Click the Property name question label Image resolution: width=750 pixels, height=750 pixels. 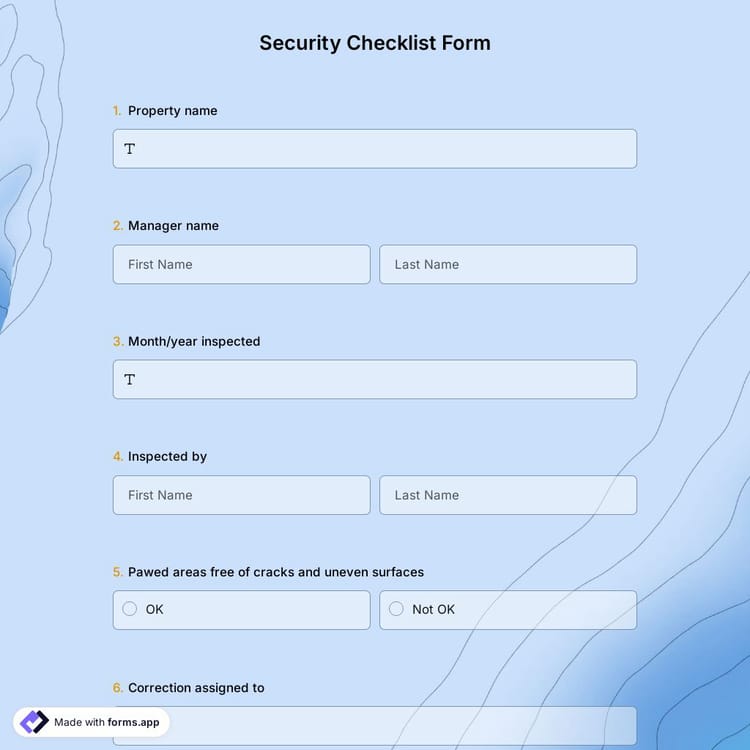172,111
